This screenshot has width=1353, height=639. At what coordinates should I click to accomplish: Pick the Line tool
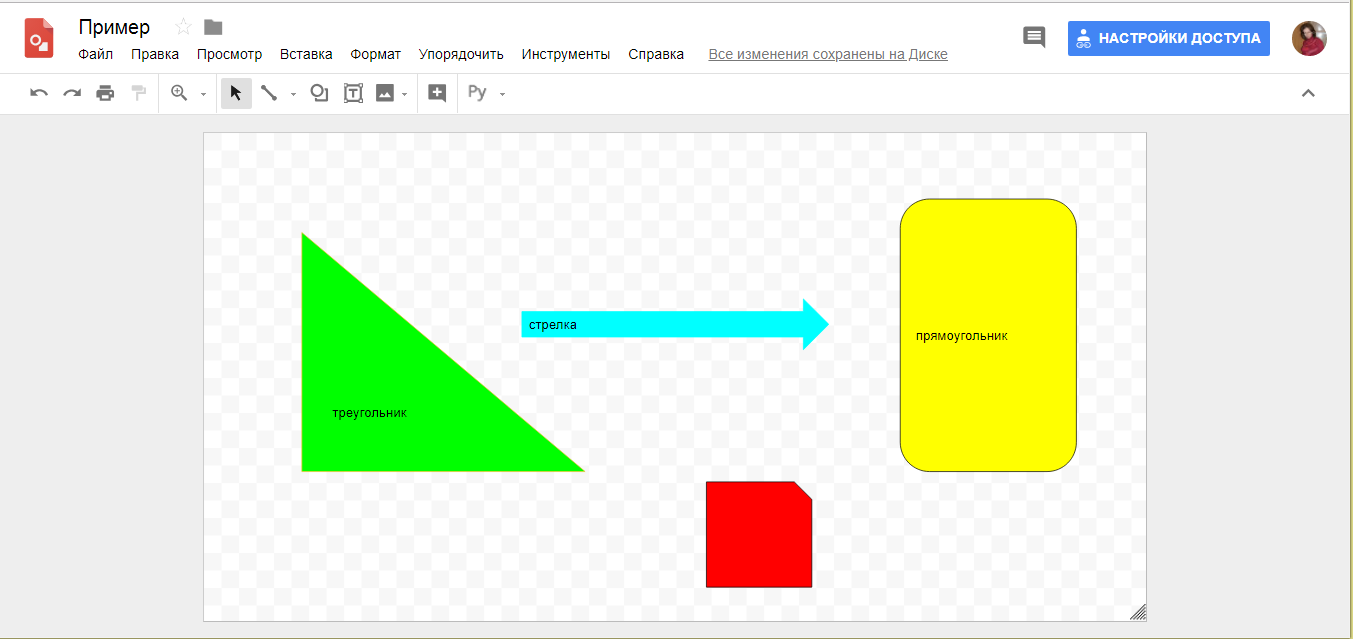tap(270, 92)
